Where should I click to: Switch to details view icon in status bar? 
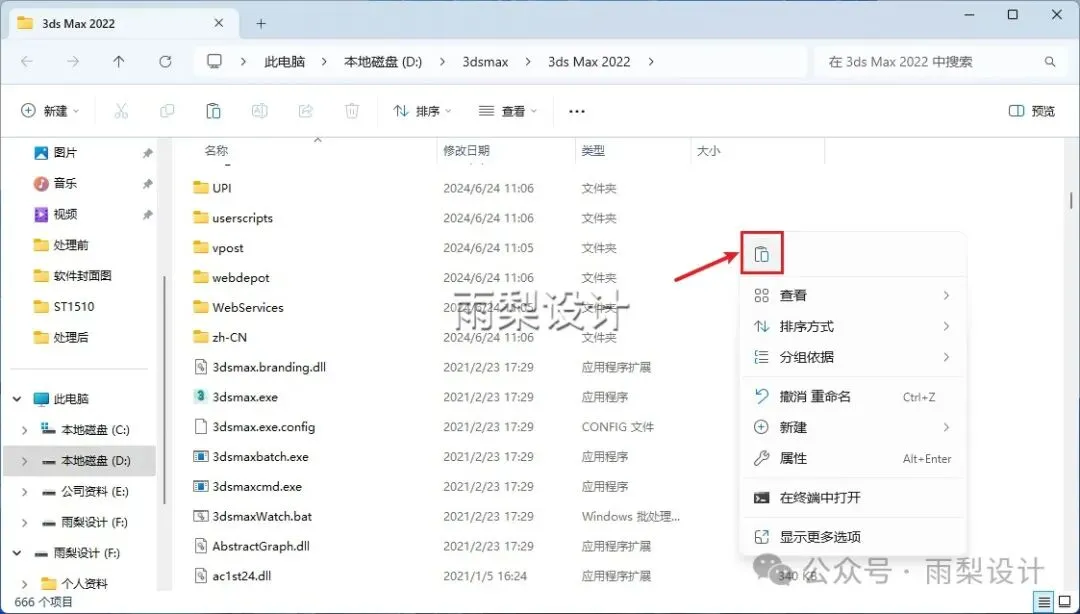click(1044, 602)
